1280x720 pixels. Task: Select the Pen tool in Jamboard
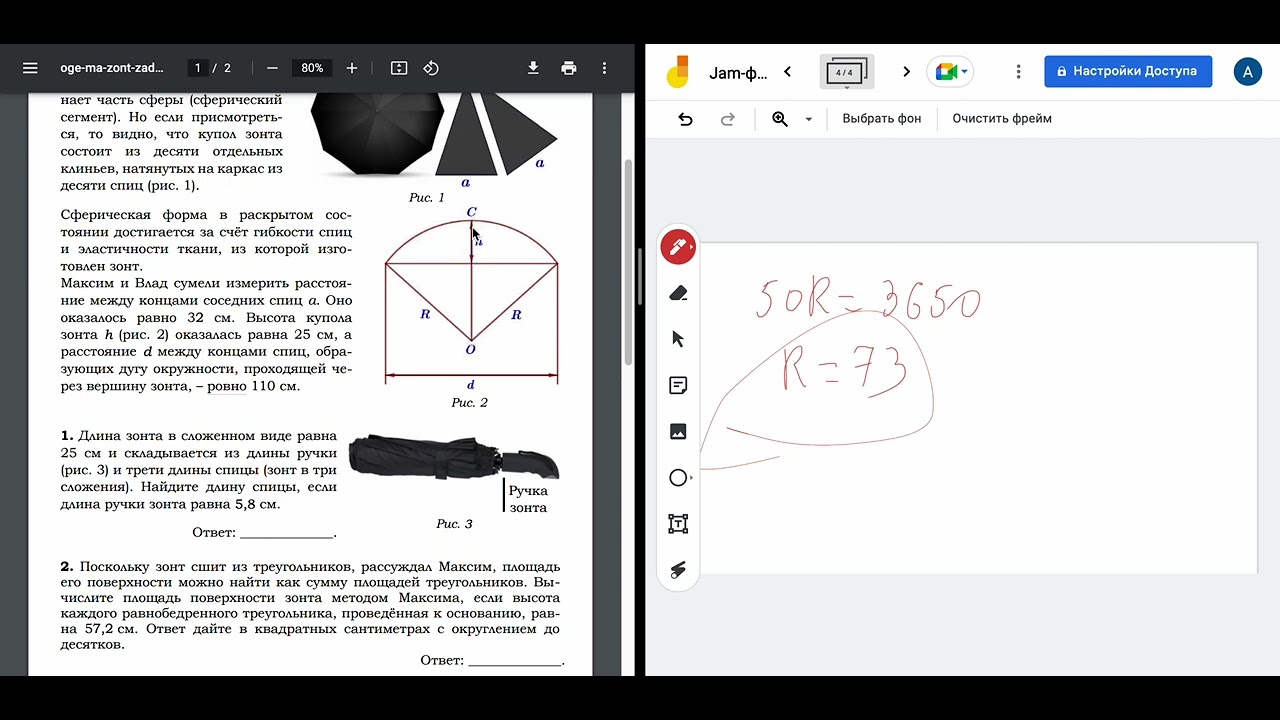pyautogui.click(x=678, y=247)
